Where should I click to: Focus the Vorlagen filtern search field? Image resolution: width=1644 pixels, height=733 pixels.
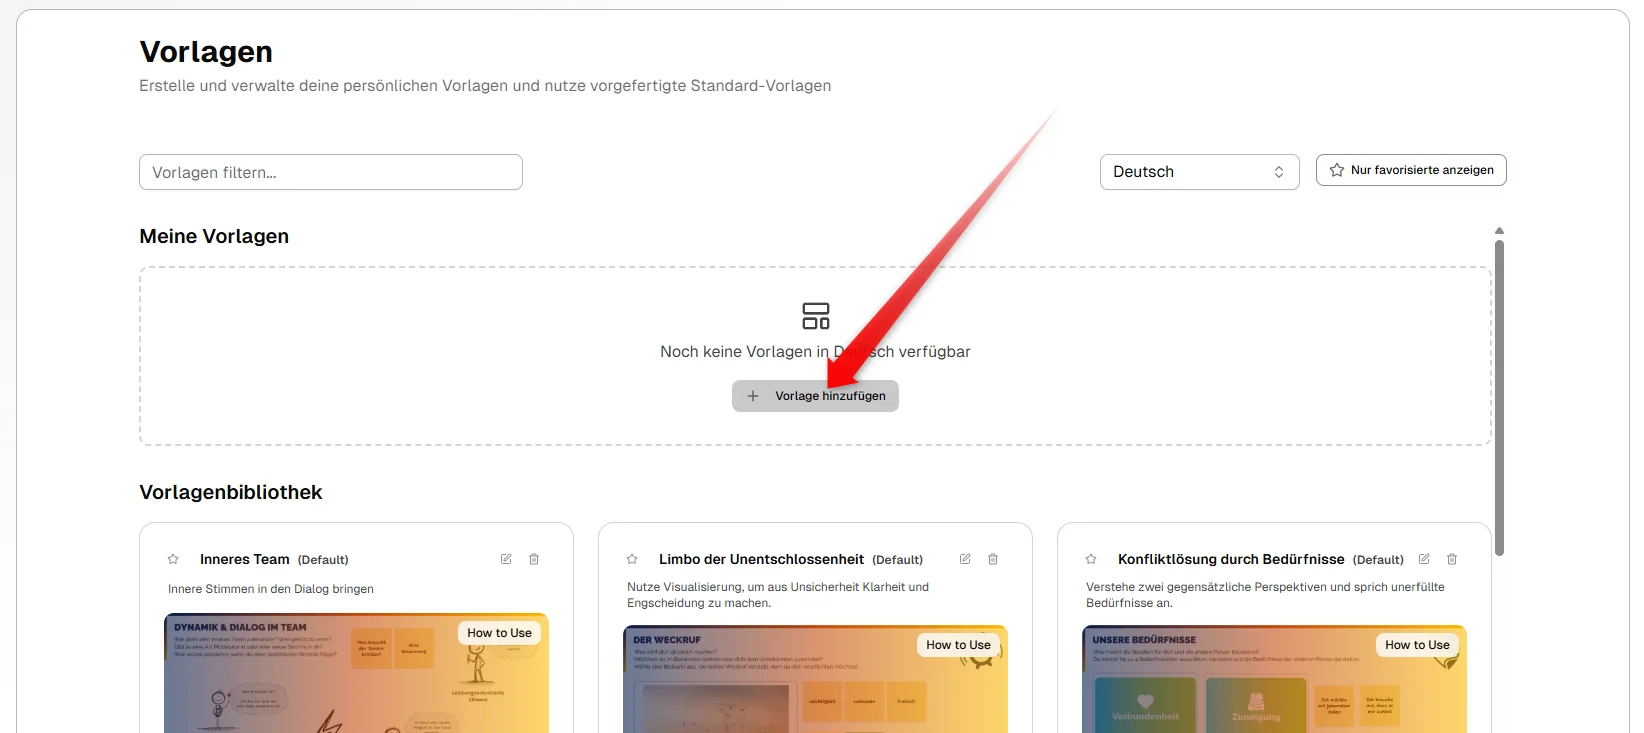point(331,172)
